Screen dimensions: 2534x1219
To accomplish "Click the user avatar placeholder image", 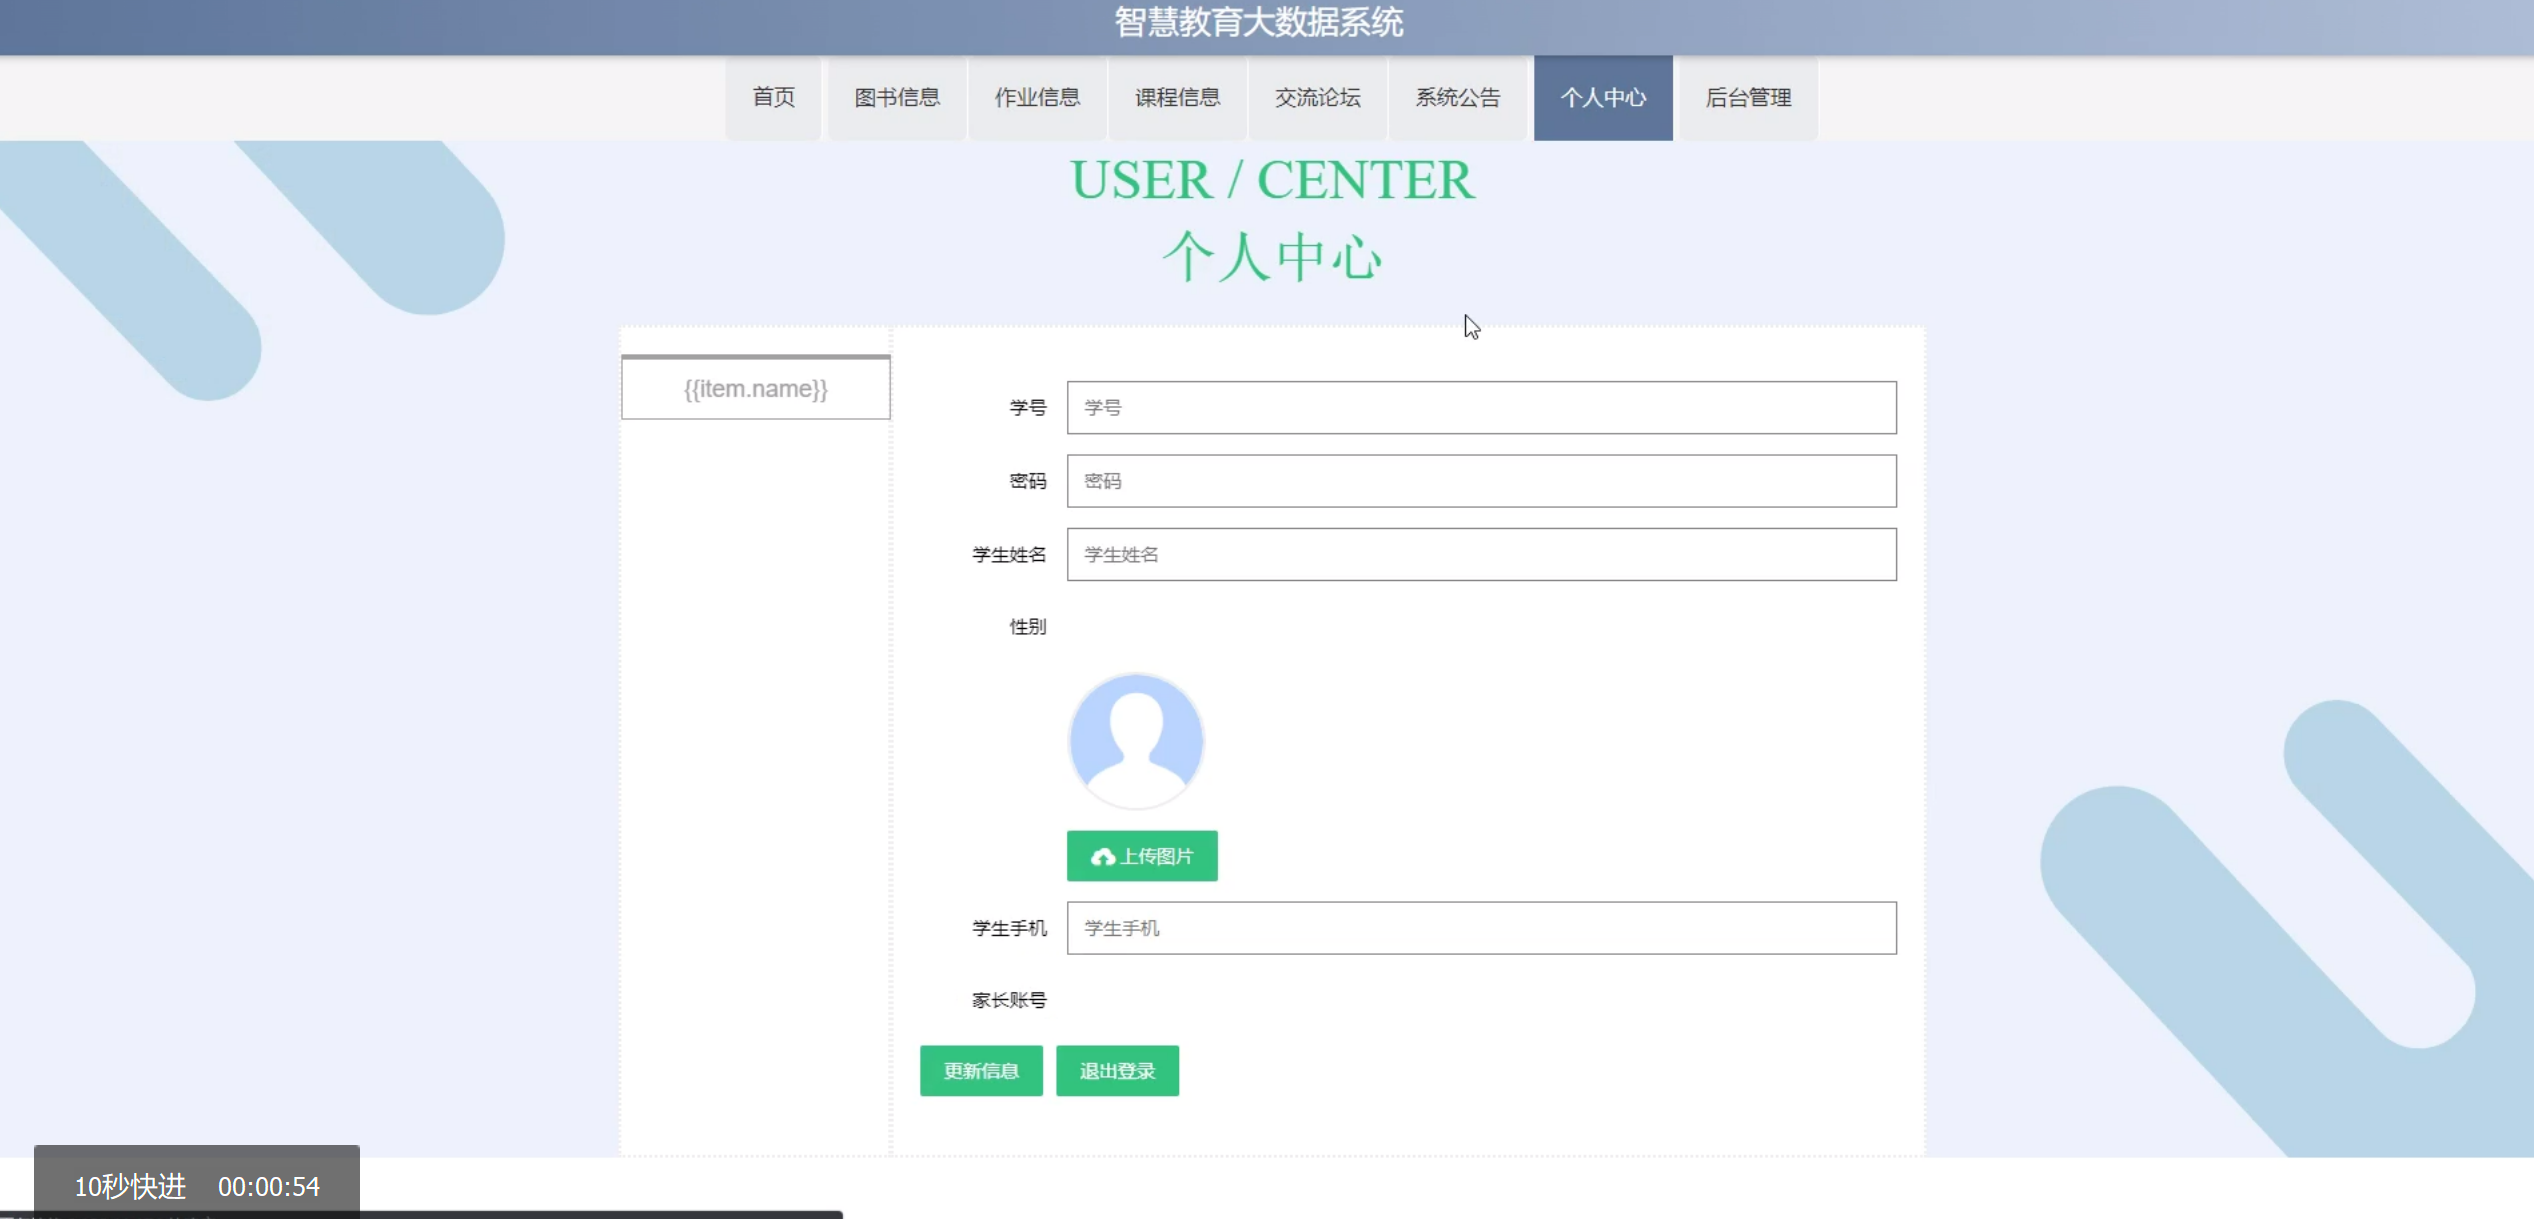I will click(x=1136, y=740).
